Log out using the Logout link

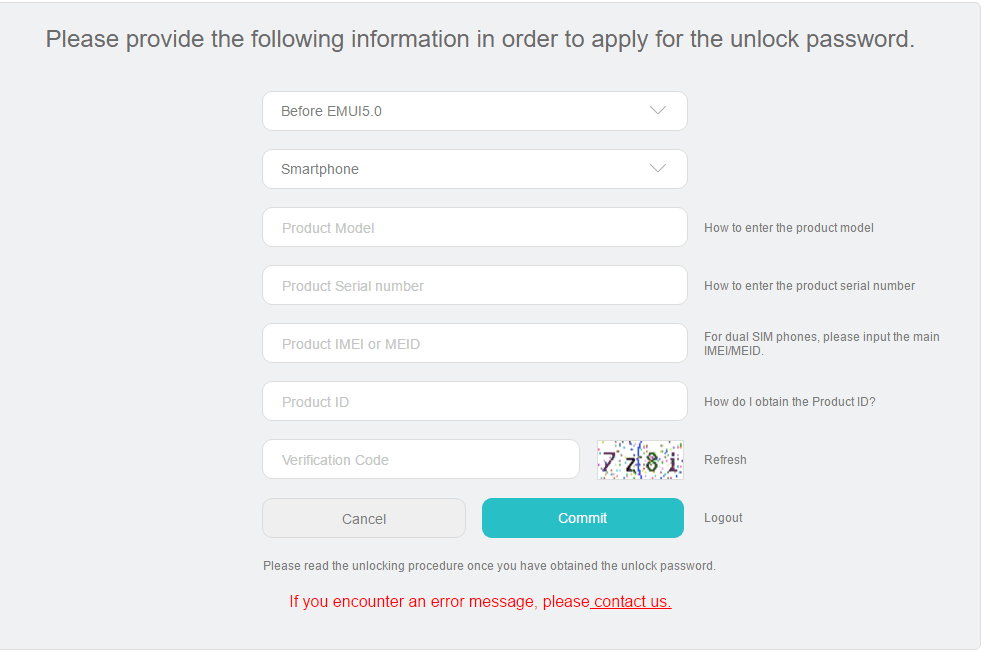[x=723, y=518]
